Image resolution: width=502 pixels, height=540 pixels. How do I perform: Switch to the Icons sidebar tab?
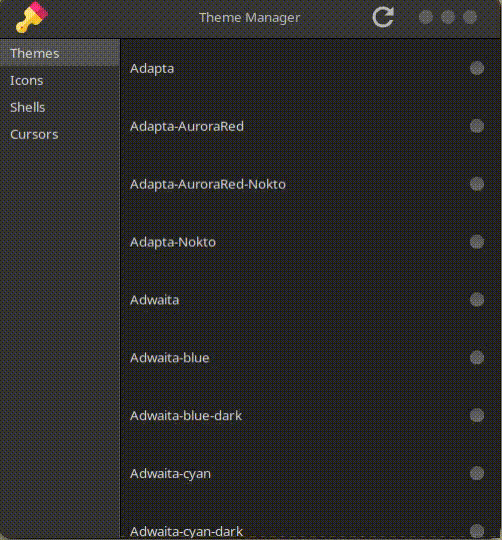point(60,80)
